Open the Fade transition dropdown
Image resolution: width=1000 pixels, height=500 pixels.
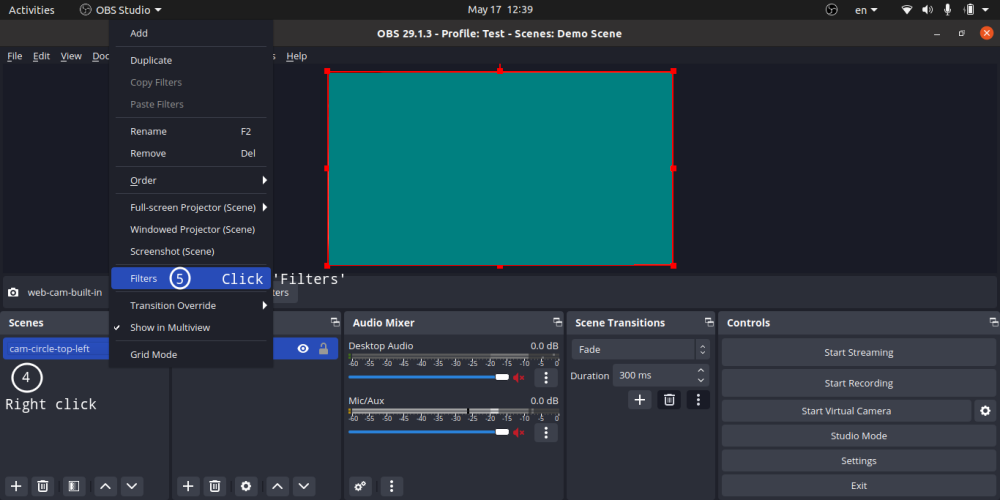[x=640, y=349]
